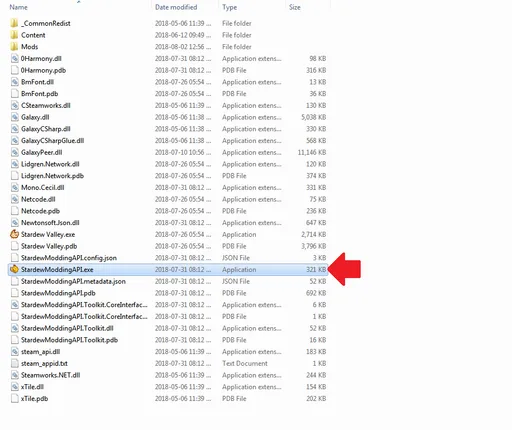This screenshot has height=430, width=512.
Task: Click the BmFont.dll file icon
Action: point(14,82)
